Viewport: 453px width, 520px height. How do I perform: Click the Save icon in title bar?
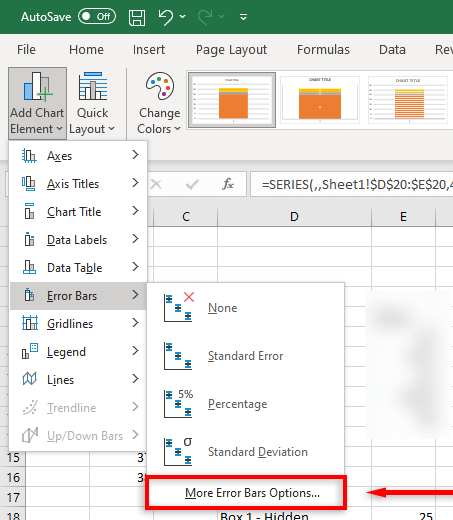pos(137,17)
